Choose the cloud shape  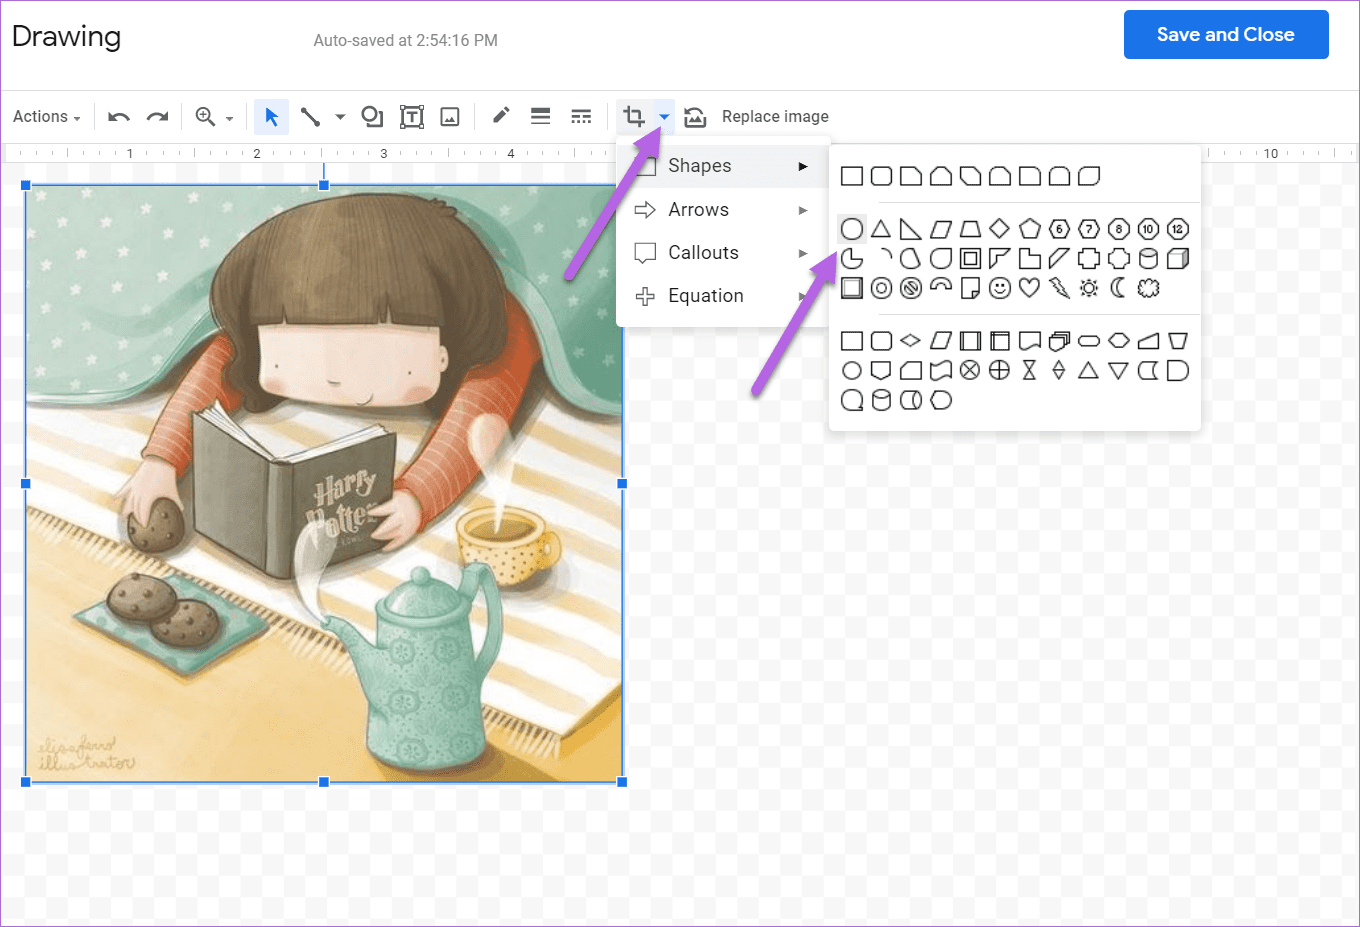pyautogui.click(x=1148, y=289)
